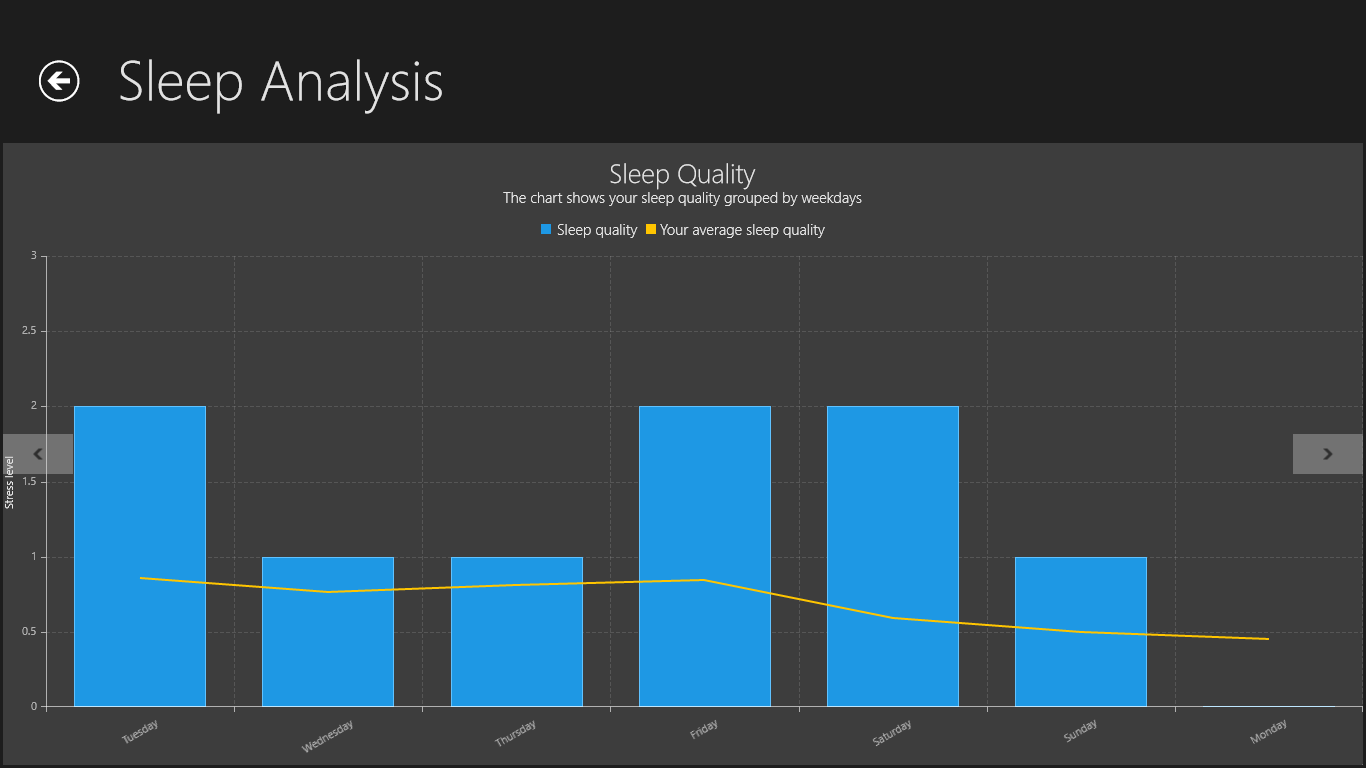Click the 'Sleep Analysis' page title
The image size is (1366, 768).
pos(281,81)
